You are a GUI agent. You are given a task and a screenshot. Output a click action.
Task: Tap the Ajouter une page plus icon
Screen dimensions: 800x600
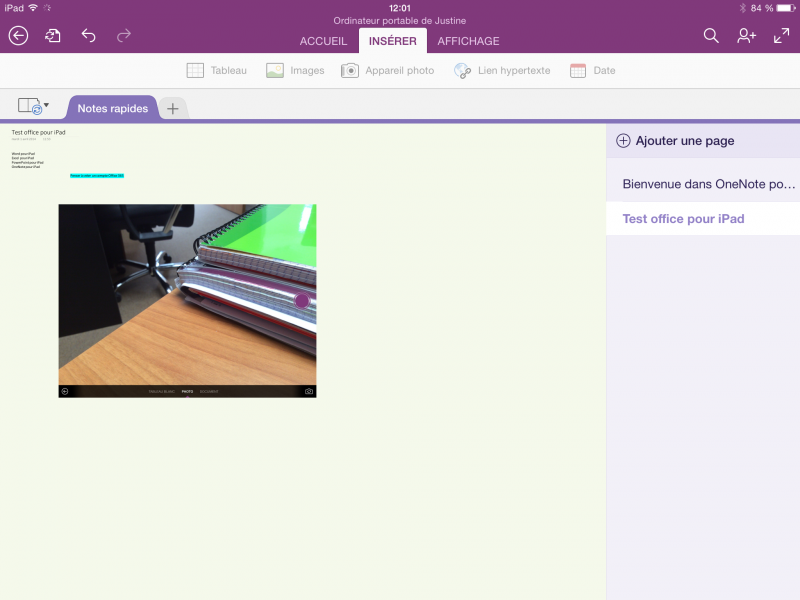coord(623,141)
